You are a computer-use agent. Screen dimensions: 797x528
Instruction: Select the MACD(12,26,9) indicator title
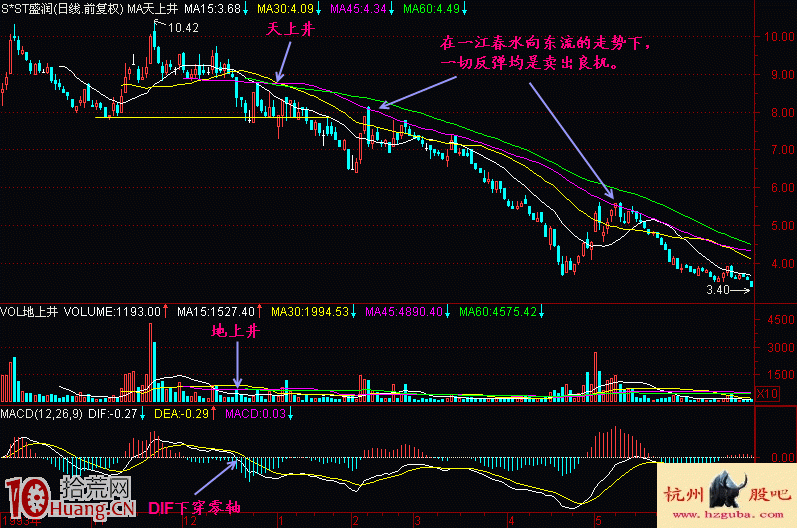click(41, 414)
